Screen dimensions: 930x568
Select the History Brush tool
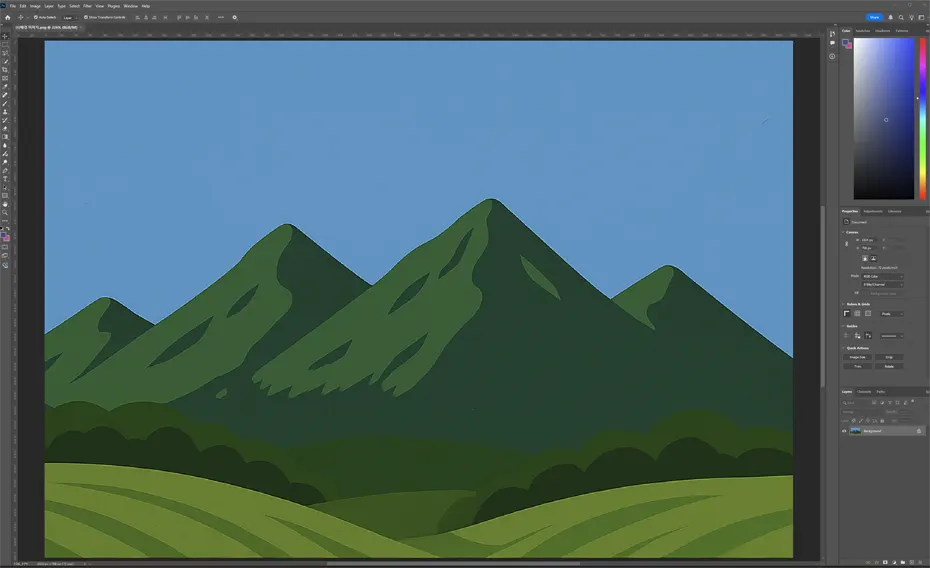[x=5, y=120]
